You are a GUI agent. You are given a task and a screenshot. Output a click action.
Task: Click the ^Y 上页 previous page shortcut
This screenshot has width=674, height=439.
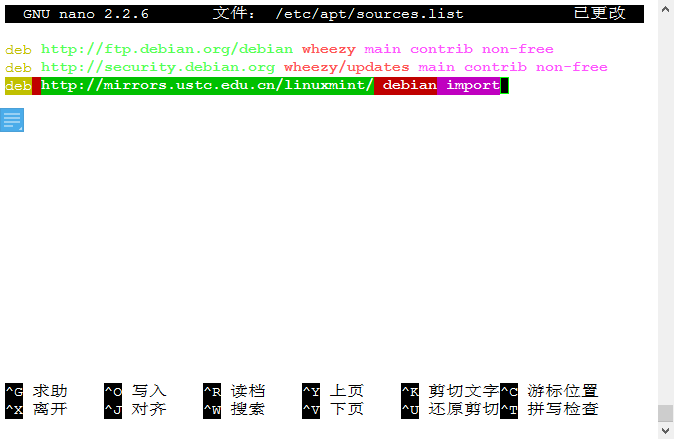(333, 391)
